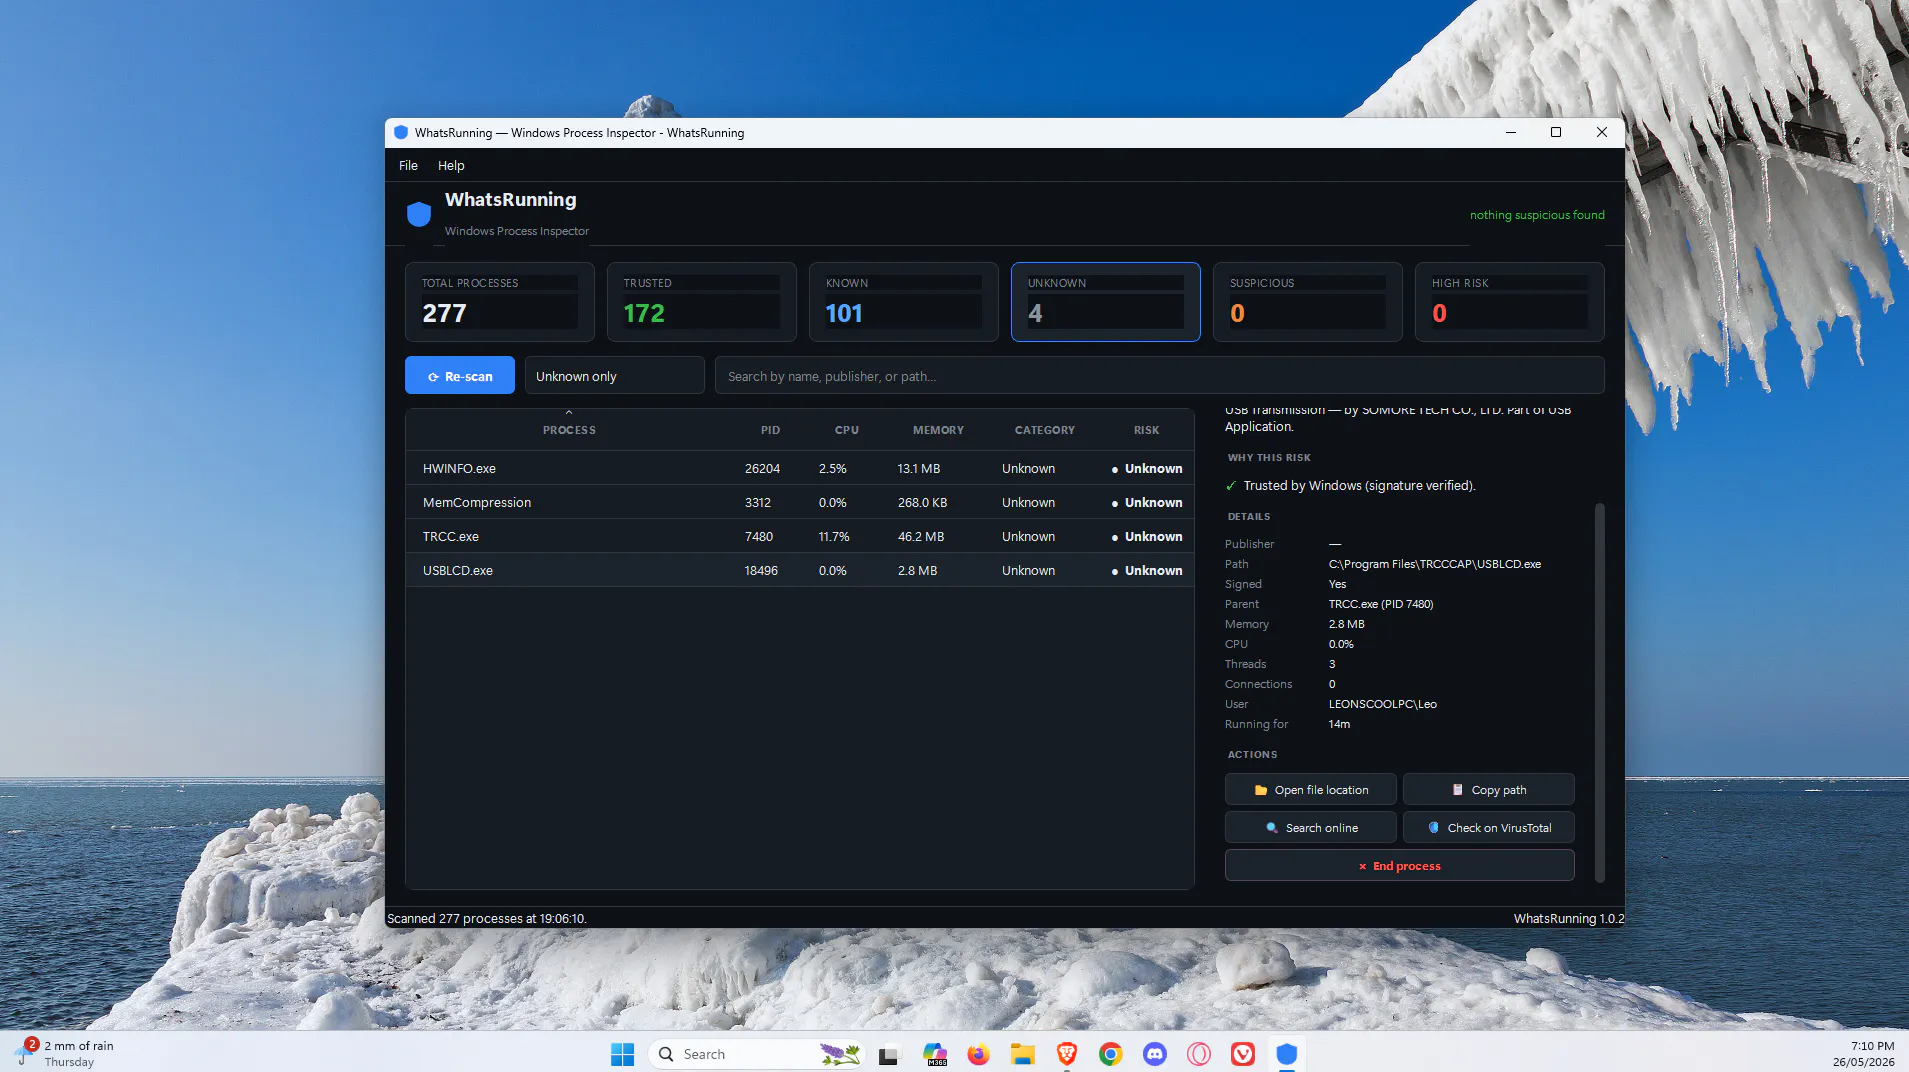Image resolution: width=1909 pixels, height=1072 pixels.
Task: Click the Unknown risk badge for HWINFO.exe
Action: click(1147, 468)
